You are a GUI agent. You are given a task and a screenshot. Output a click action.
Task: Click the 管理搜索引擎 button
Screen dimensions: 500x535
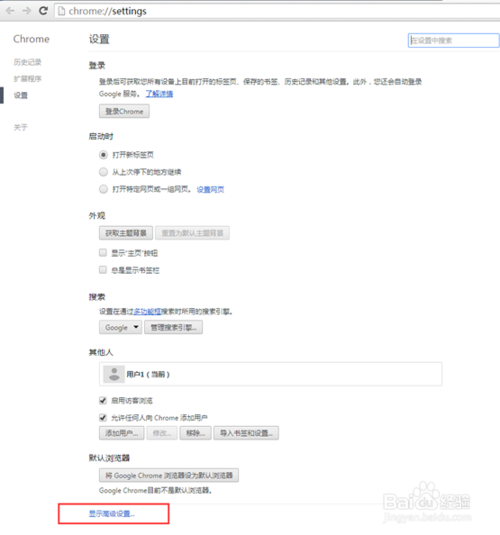coord(173,328)
